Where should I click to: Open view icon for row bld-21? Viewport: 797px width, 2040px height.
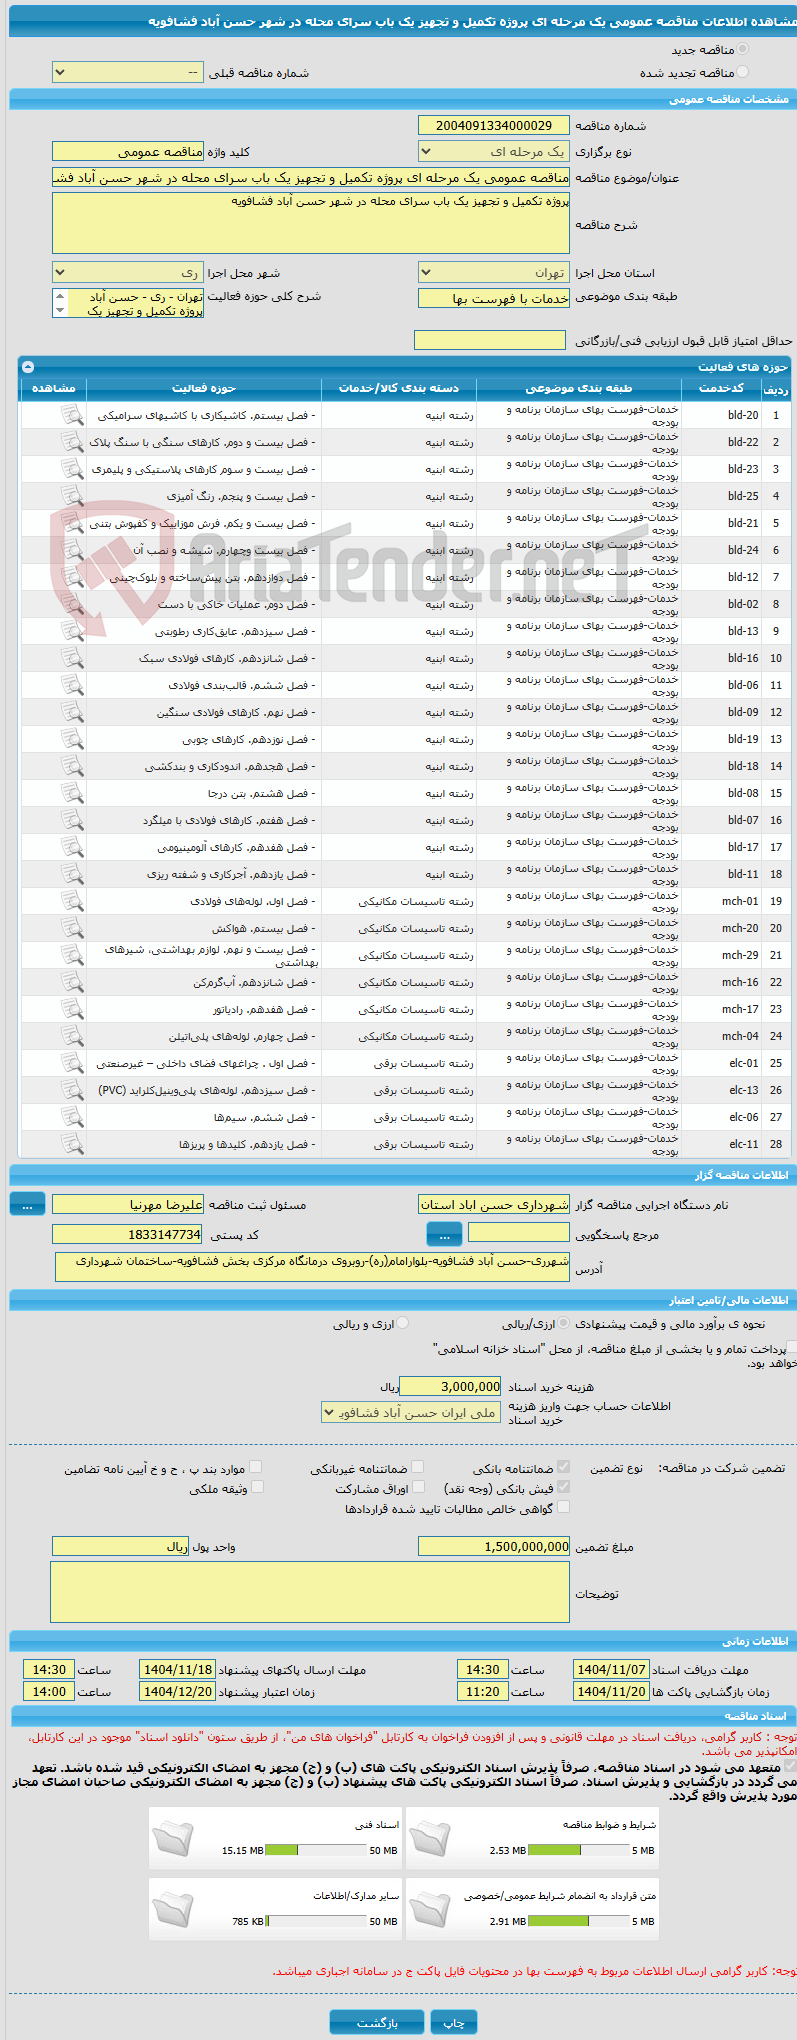[72, 523]
